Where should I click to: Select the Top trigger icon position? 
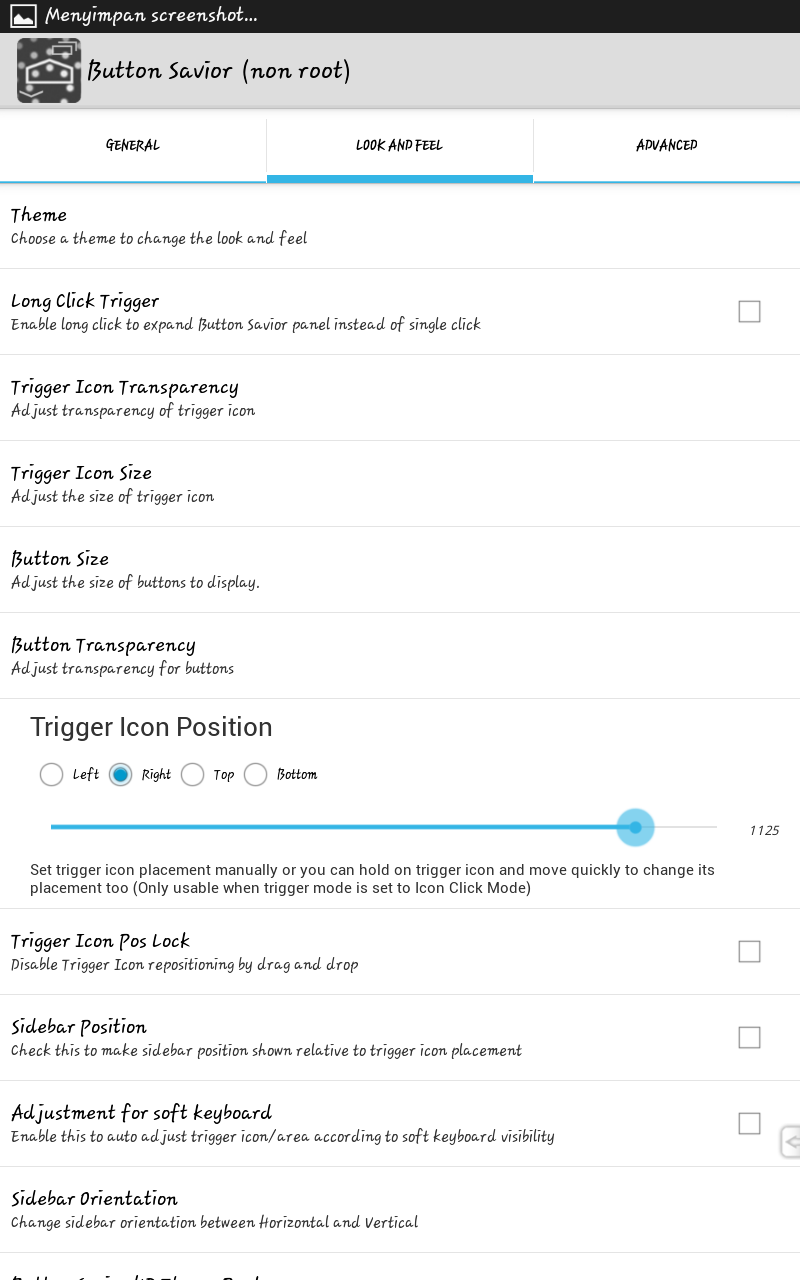[x=192, y=774]
